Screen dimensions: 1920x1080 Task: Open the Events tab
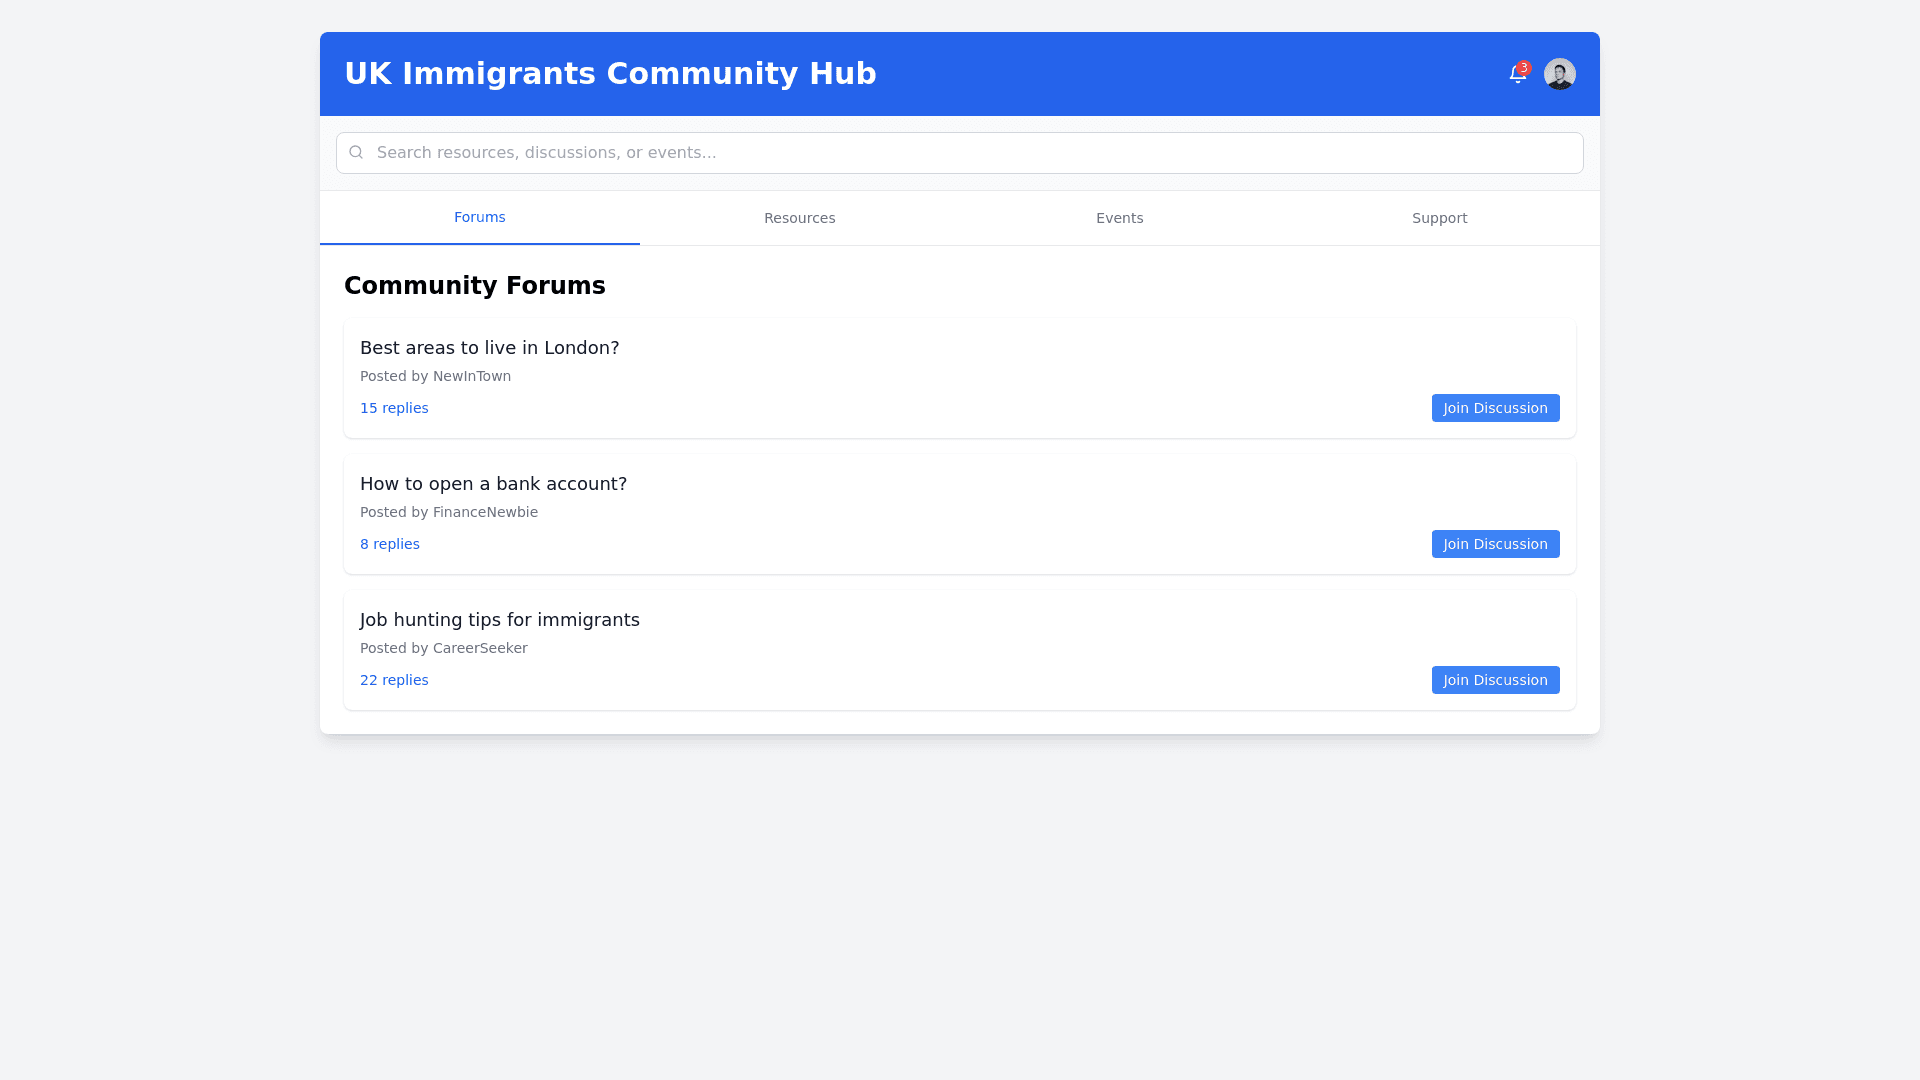pyautogui.click(x=1119, y=218)
